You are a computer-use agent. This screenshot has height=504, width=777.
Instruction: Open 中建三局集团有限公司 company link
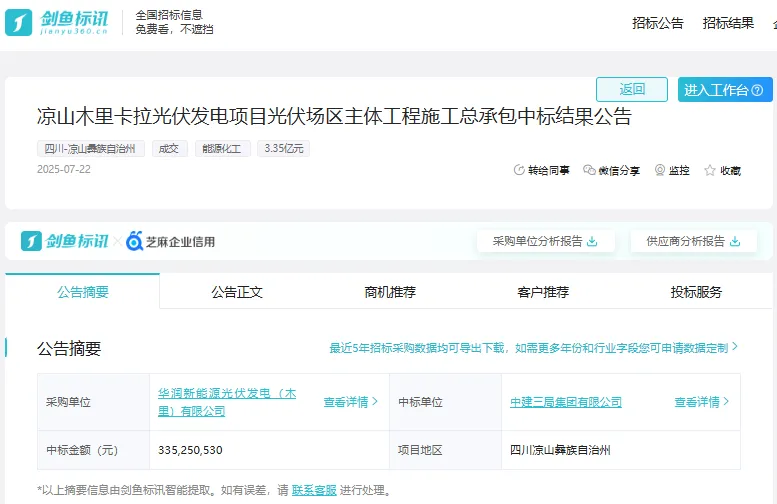pos(566,402)
